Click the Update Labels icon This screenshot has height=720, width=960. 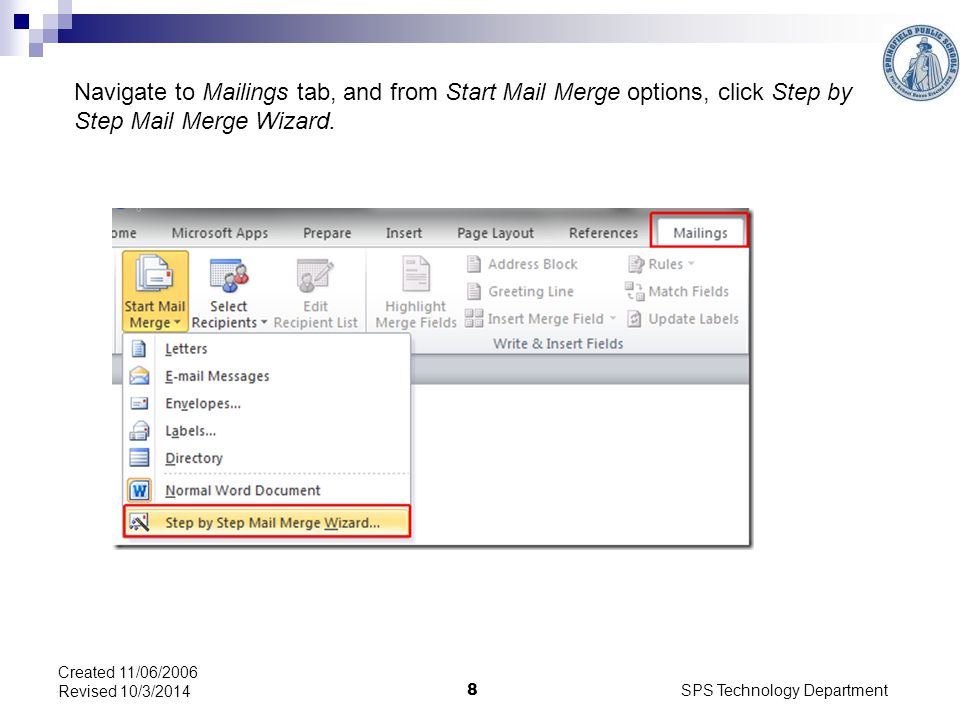(634, 318)
